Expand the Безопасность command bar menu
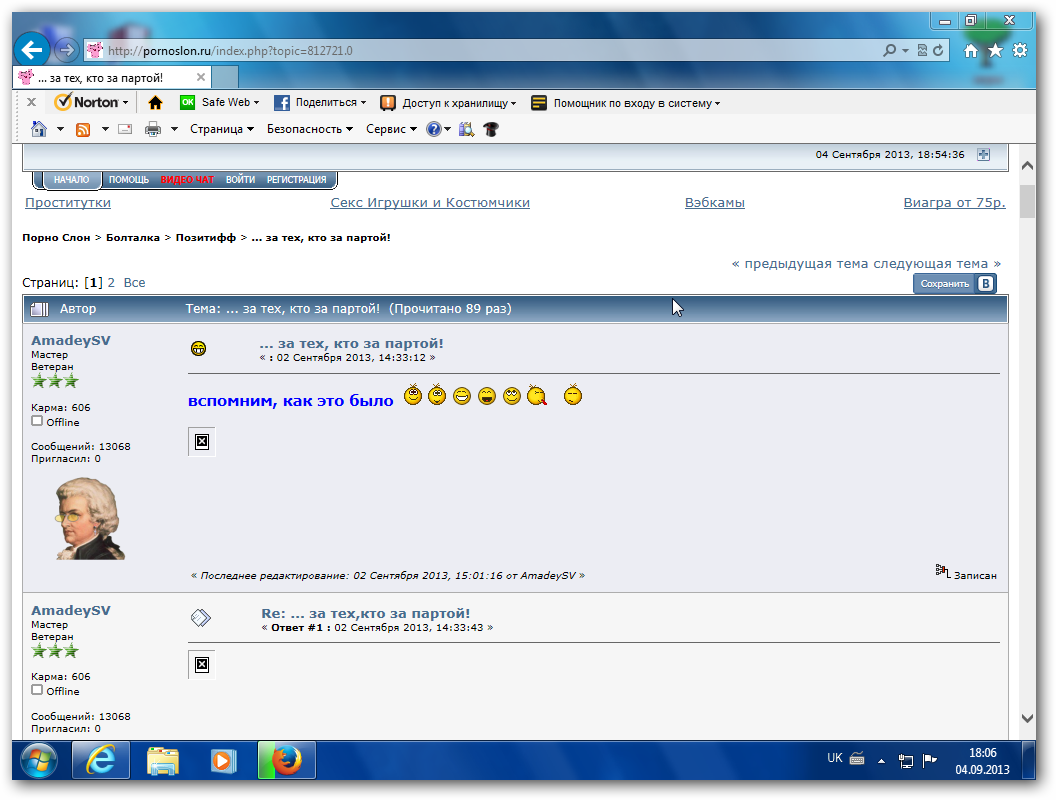The image size is (1056, 800). click(310, 129)
